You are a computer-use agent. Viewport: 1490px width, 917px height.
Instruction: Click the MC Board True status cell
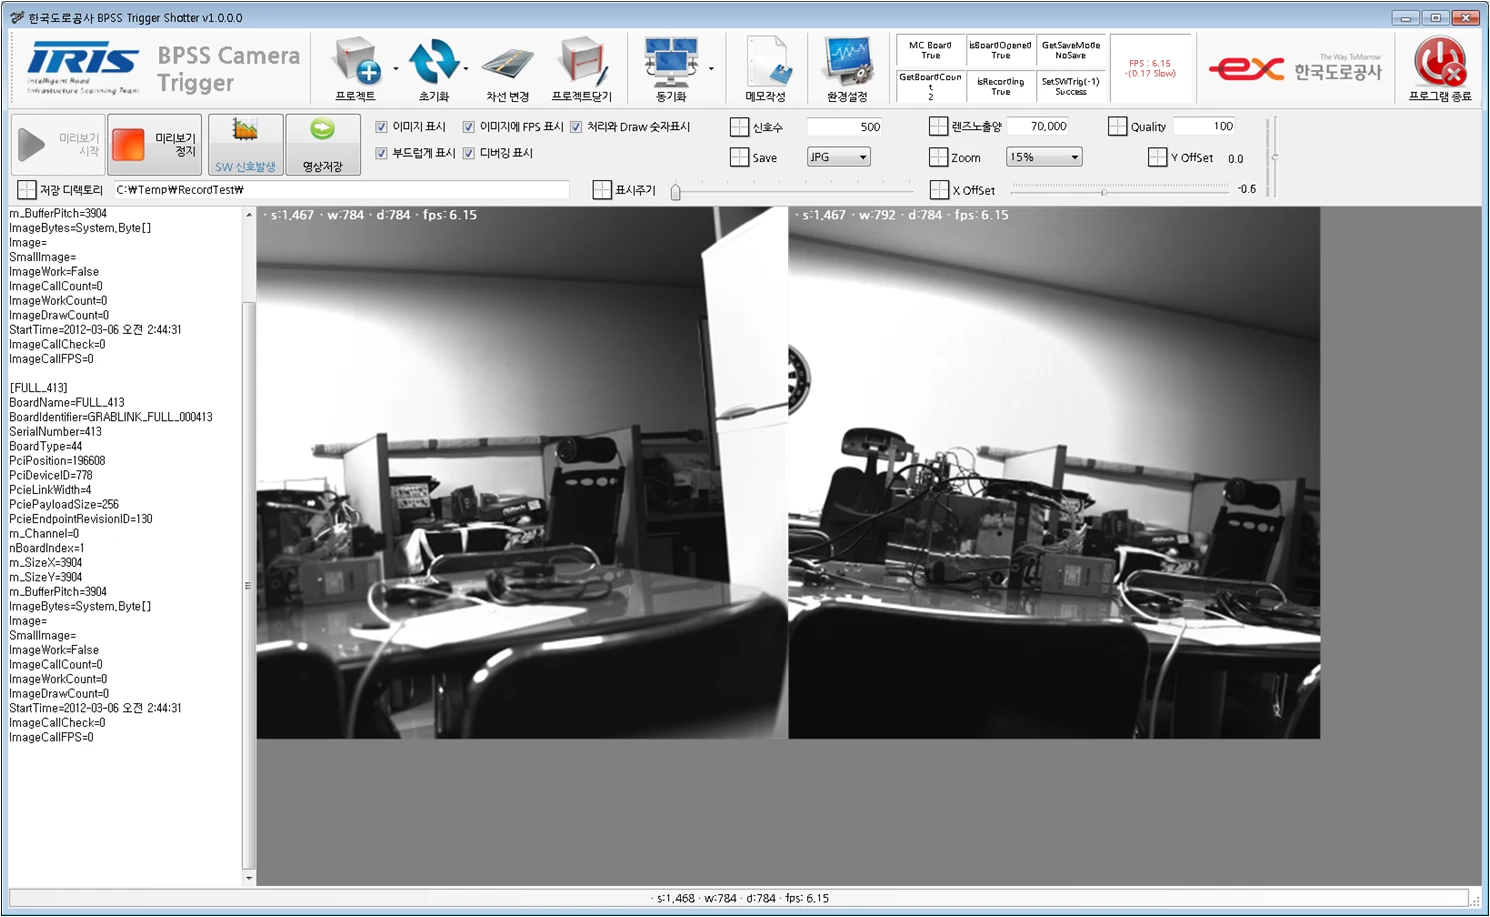coord(931,50)
